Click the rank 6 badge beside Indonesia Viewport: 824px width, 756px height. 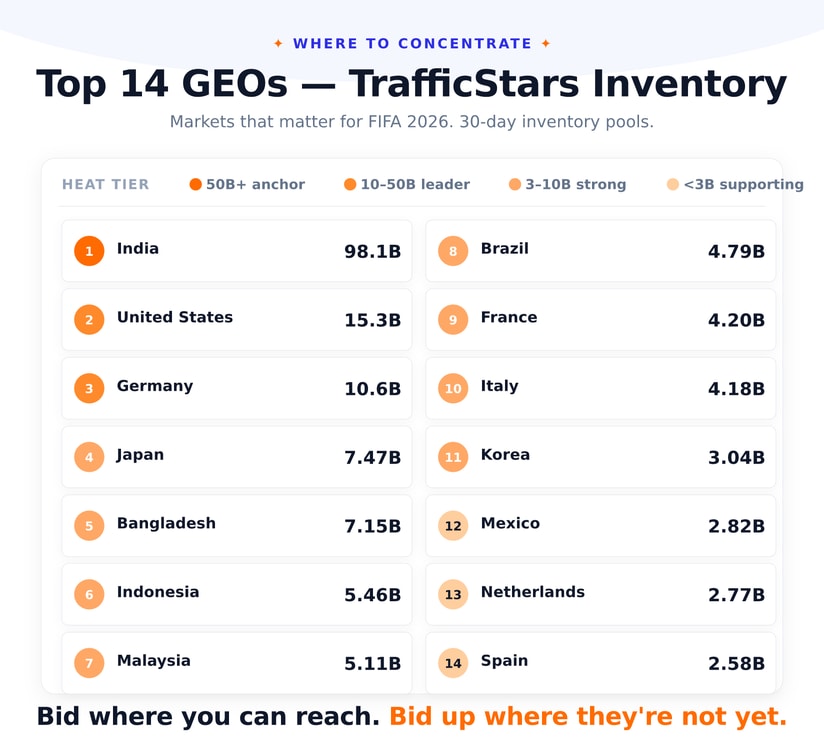89,594
